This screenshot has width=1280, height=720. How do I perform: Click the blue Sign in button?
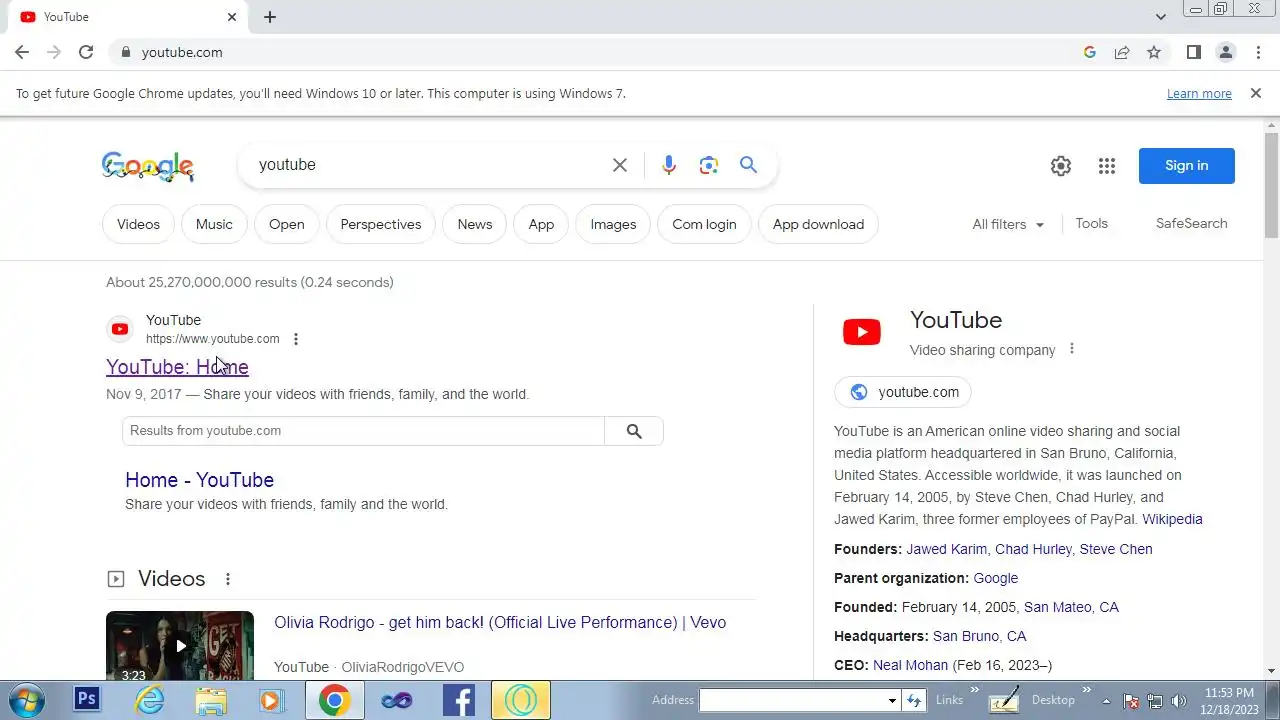coord(1186,166)
